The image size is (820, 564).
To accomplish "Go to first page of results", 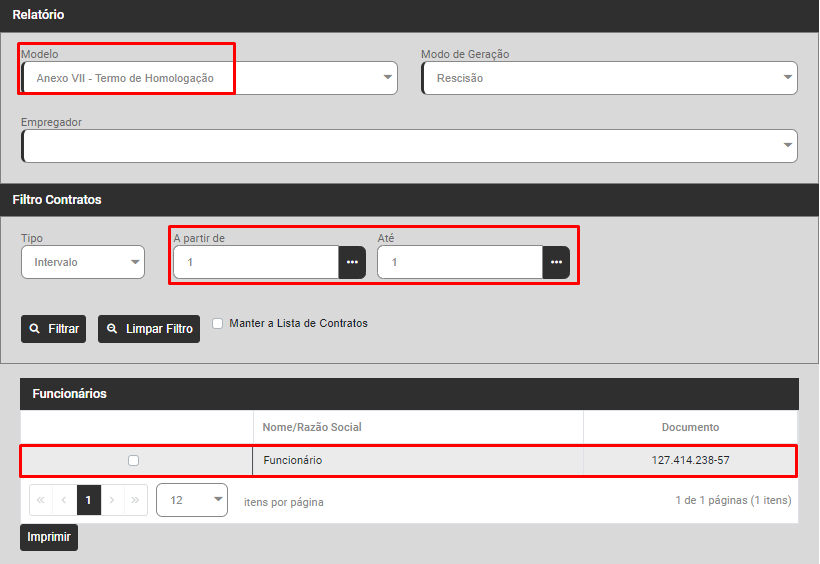I will (x=41, y=500).
